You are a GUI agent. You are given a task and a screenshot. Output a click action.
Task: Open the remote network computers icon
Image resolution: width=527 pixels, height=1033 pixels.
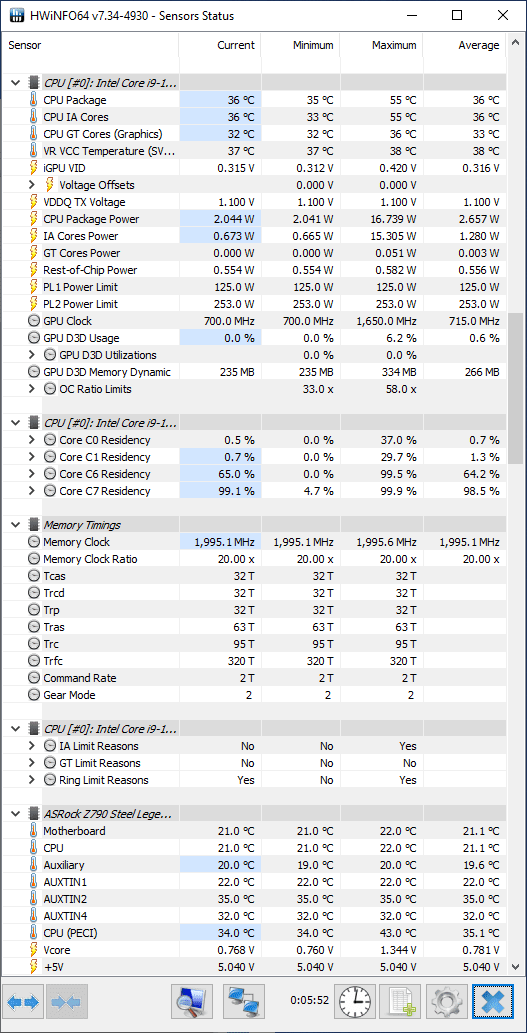tap(244, 1002)
